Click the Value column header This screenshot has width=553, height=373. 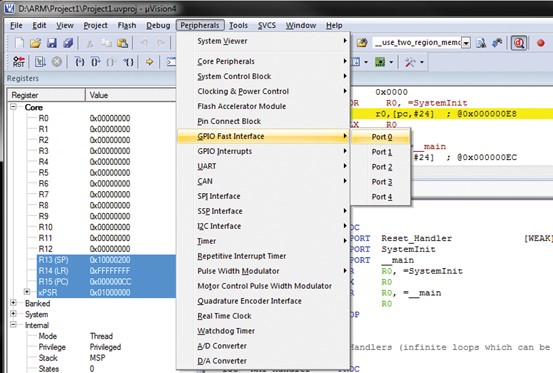point(130,95)
